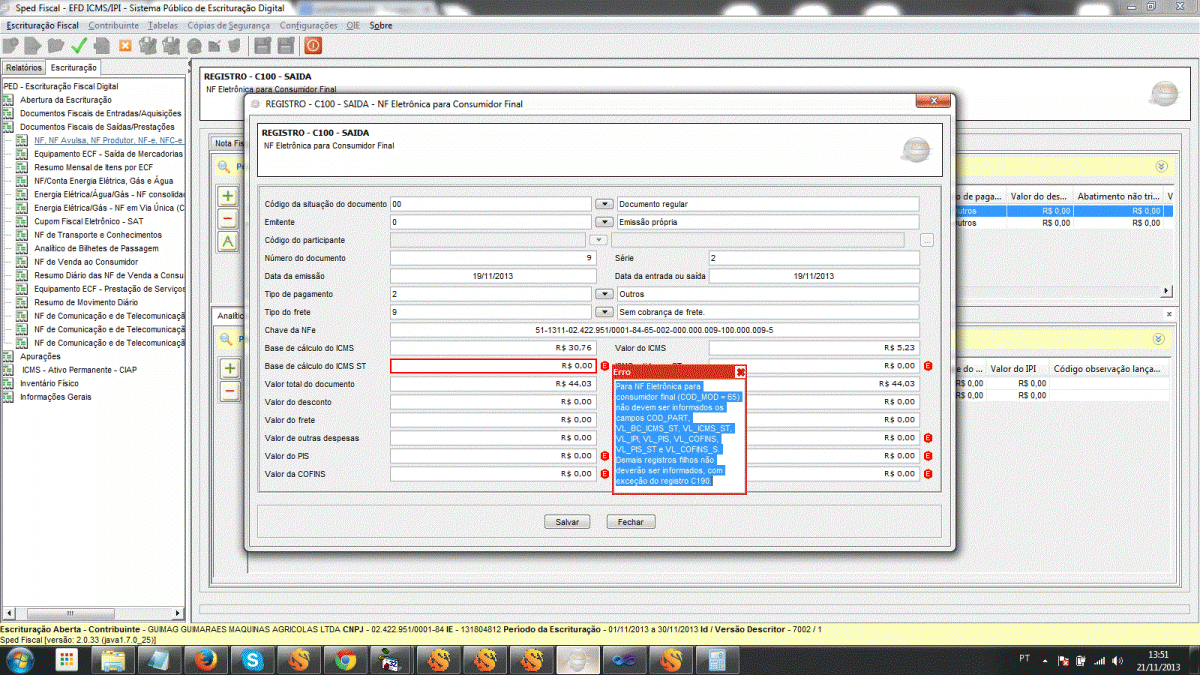Click error indicator beside Valor da COFINS field

pyautogui.click(x=604, y=474)
